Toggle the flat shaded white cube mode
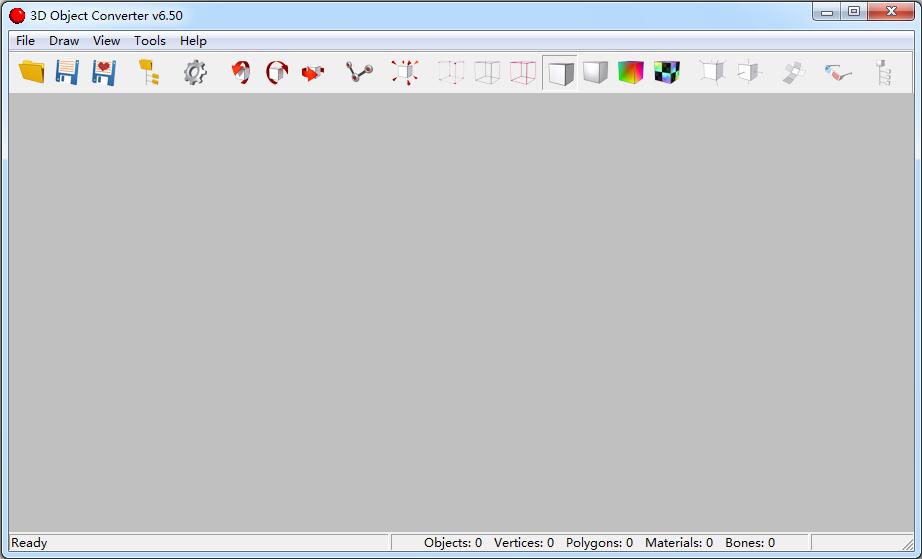The image size is (922, 559). click(560, 72)
